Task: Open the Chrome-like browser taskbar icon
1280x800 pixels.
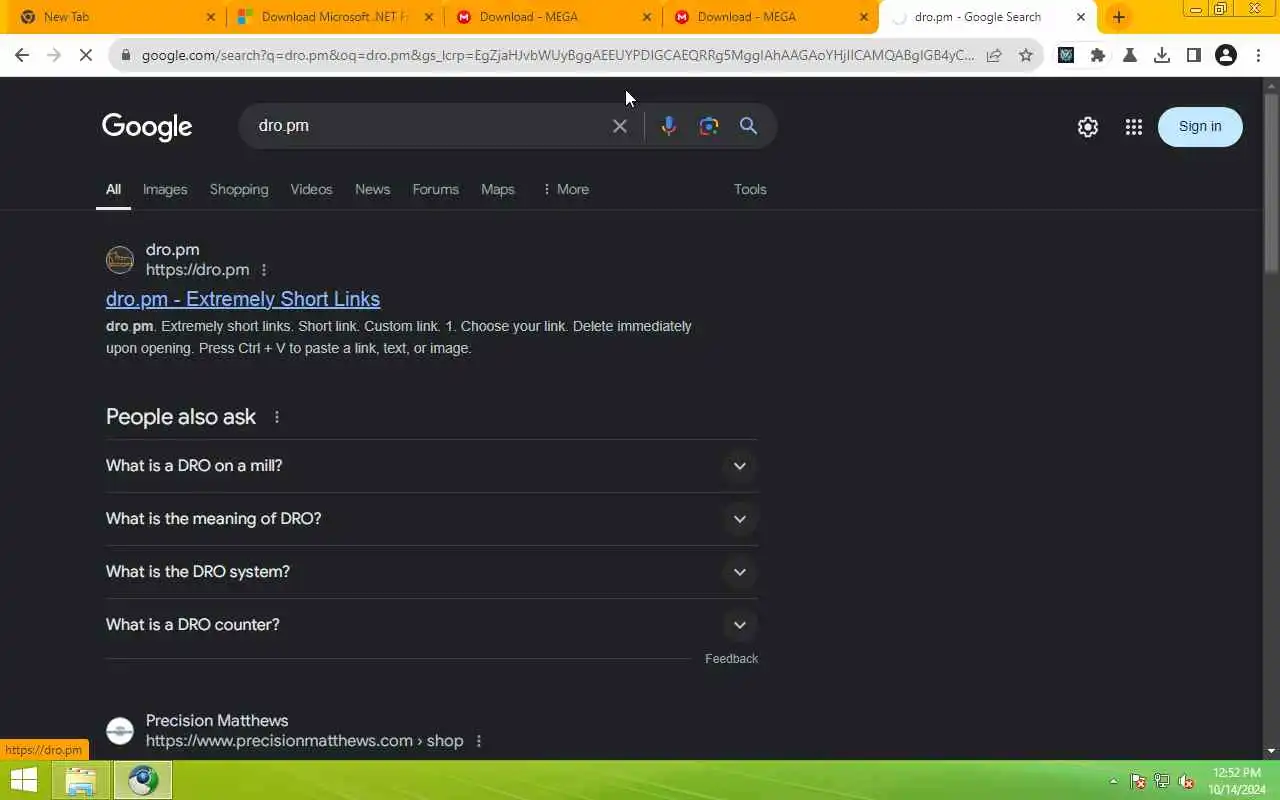Action: pyautogui.click(x=142, y=780)
